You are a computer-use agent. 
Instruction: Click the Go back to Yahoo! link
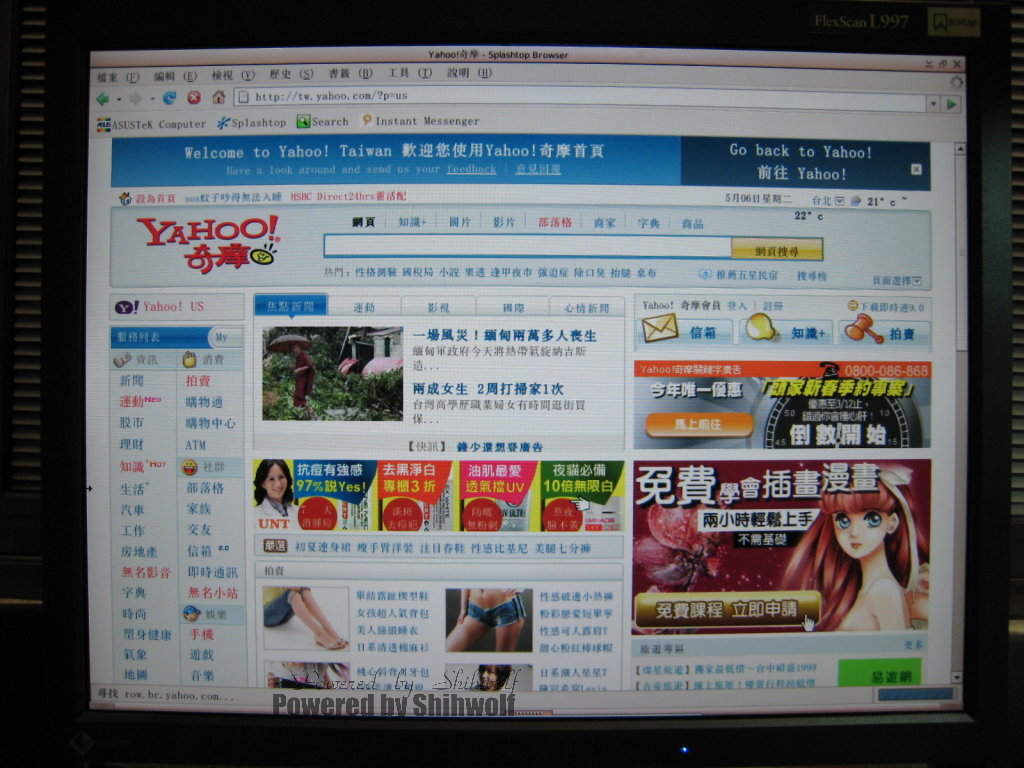click(x=801, y=152)
